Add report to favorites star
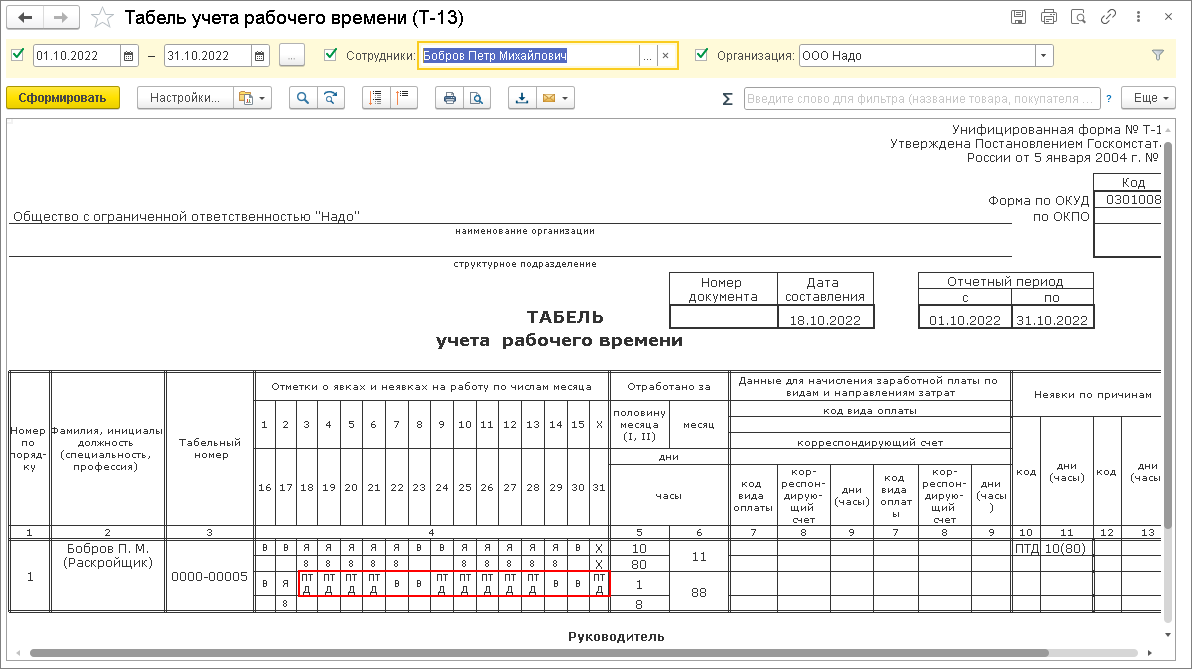This screenshot has width=1192, height=669. click(102, 17)
